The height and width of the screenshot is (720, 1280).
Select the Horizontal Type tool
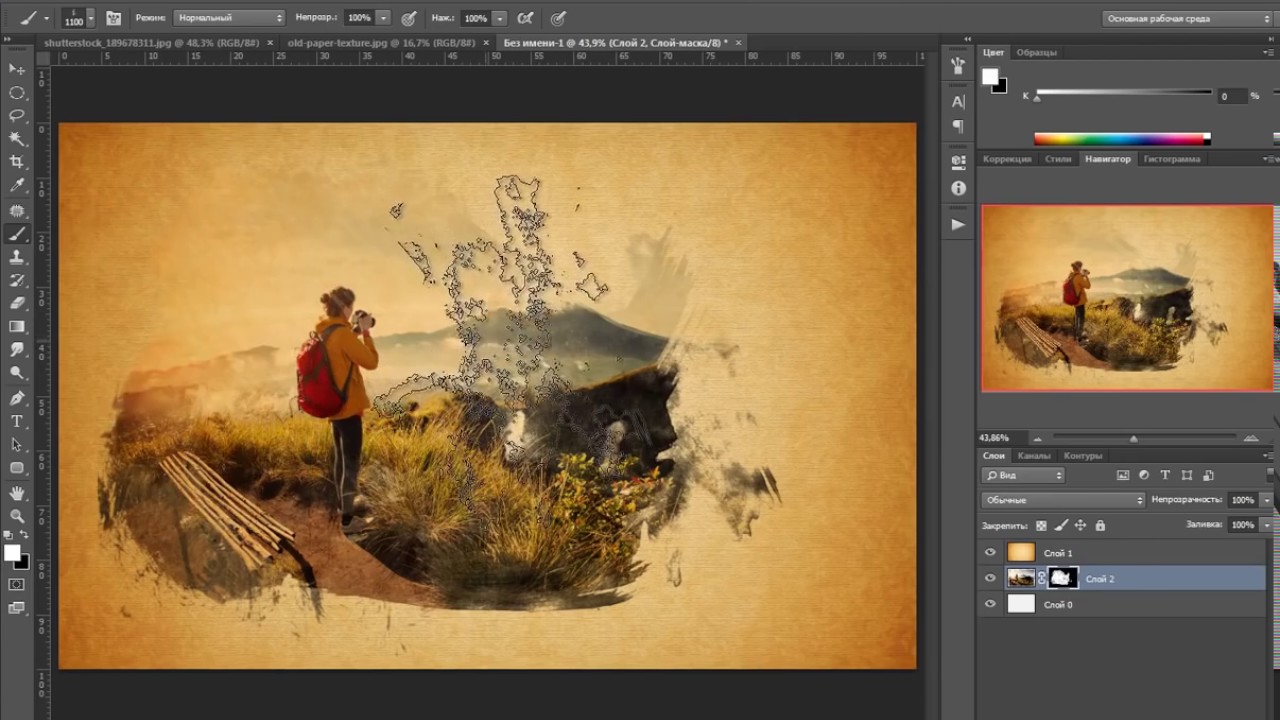point(17,421)
